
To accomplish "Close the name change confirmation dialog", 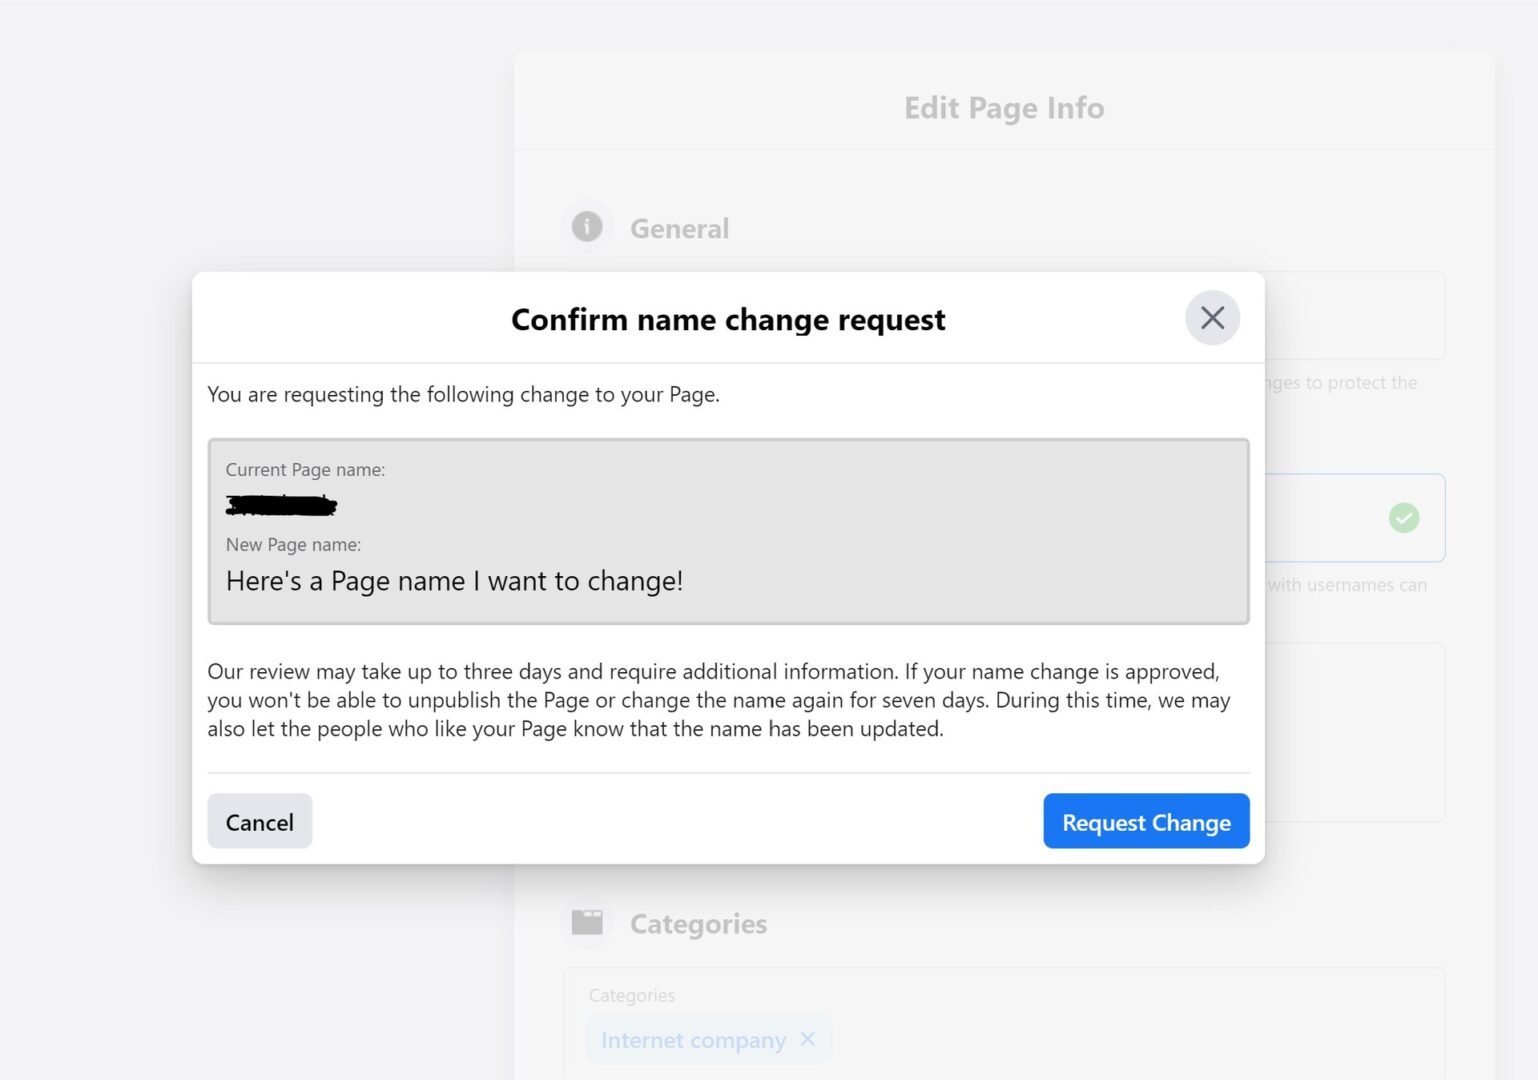I will pos(1212,318).
